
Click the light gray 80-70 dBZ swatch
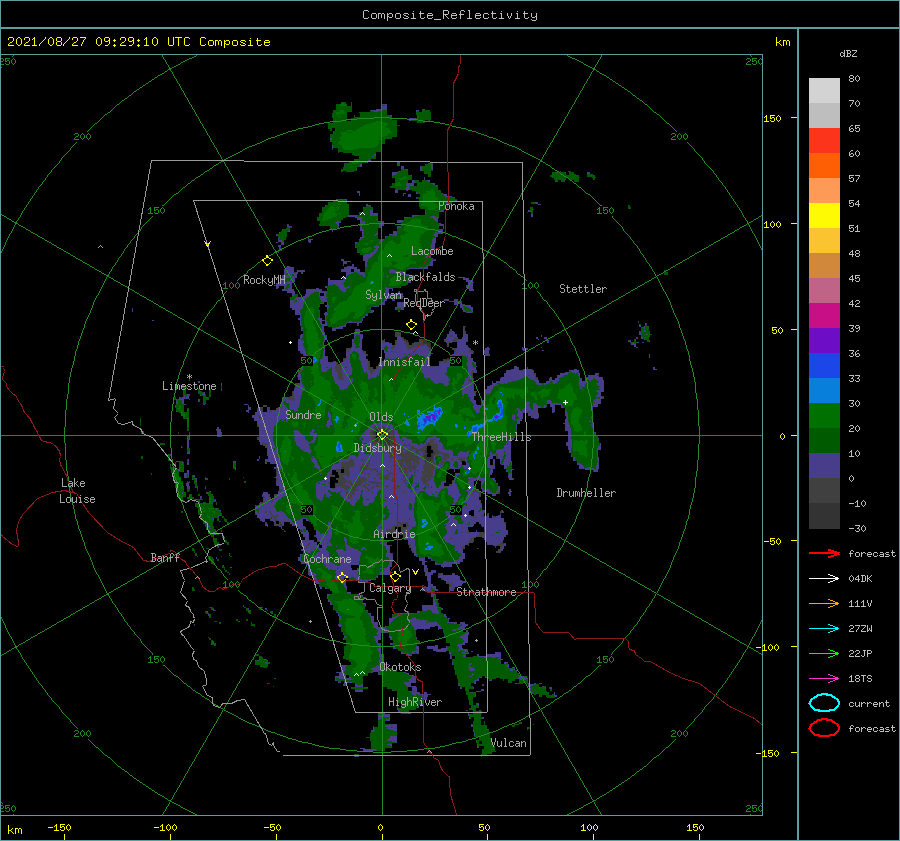point(824,91)
